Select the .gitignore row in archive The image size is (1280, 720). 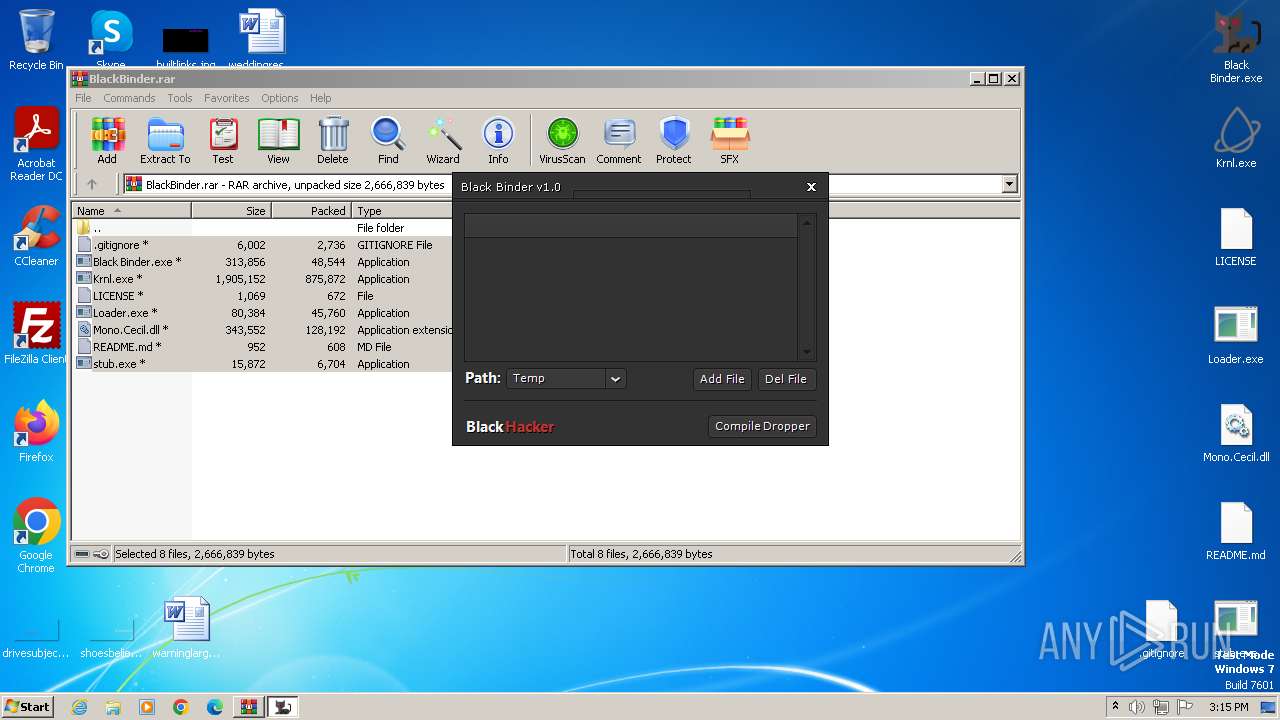point(262,245)
